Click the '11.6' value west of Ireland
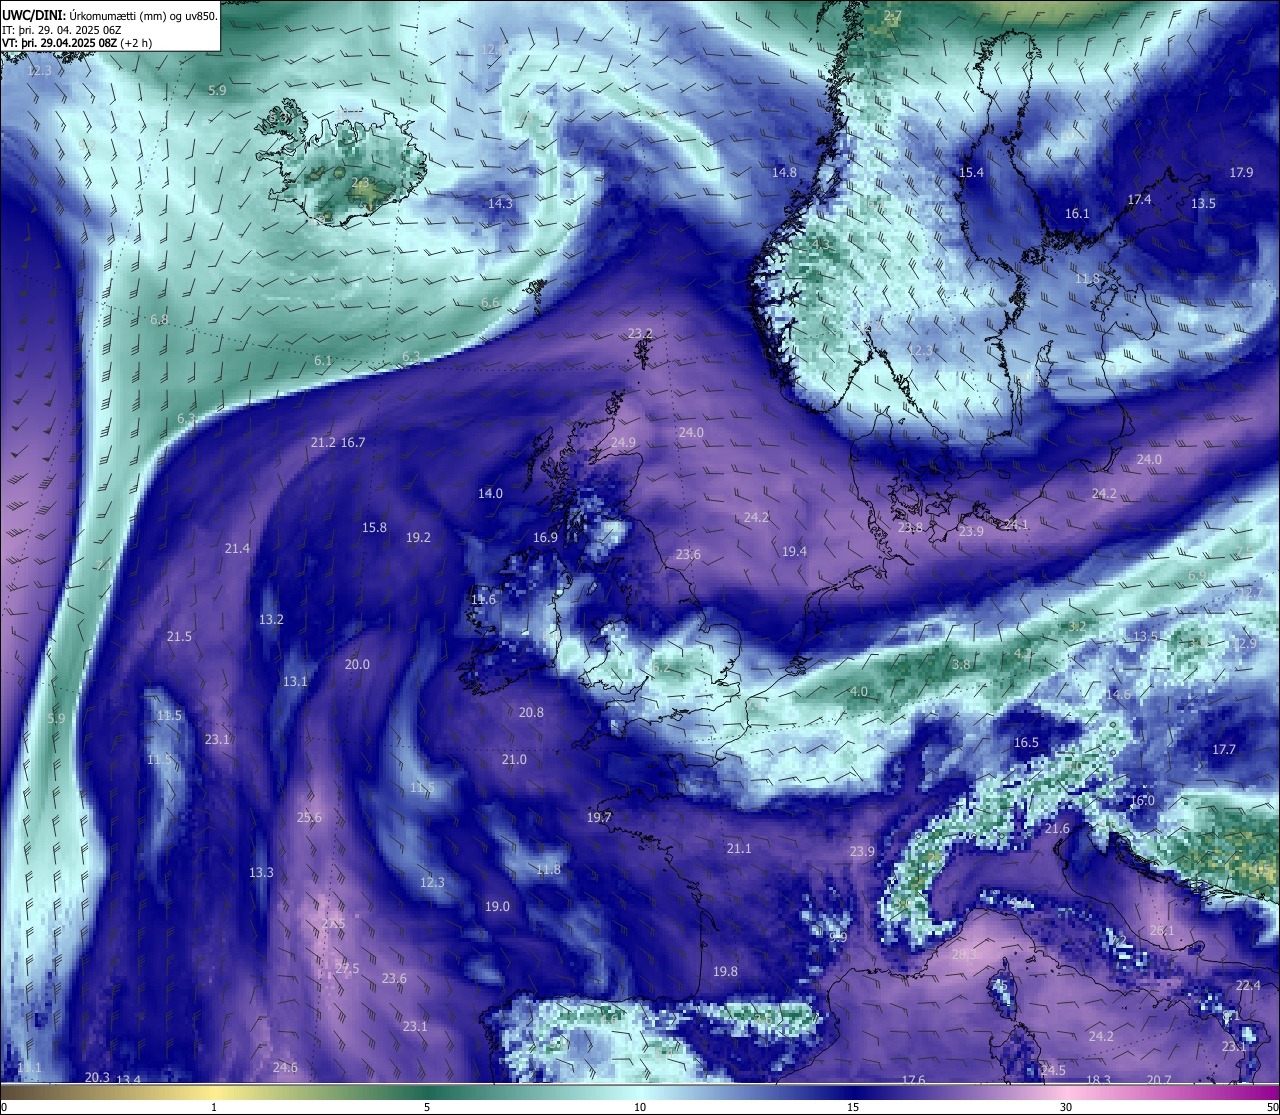Screen dimensions: 1280x1115 [483, 599]
